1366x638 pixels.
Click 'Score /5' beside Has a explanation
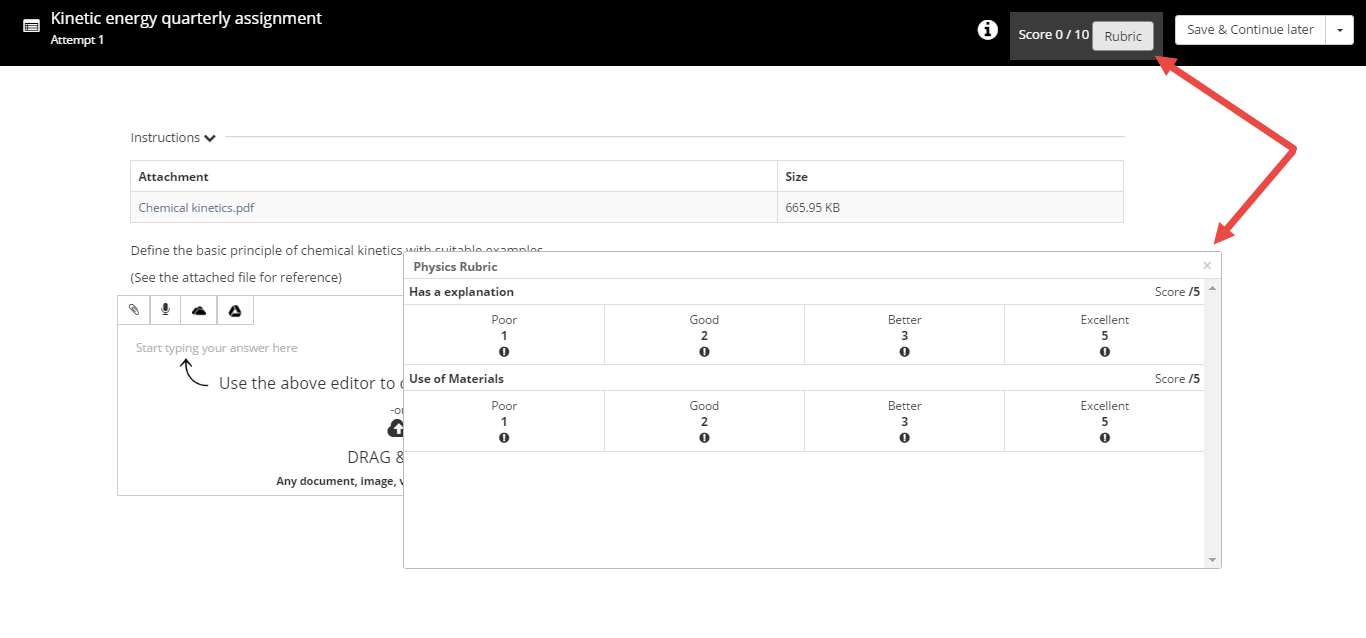click(x=1177, y=292)
